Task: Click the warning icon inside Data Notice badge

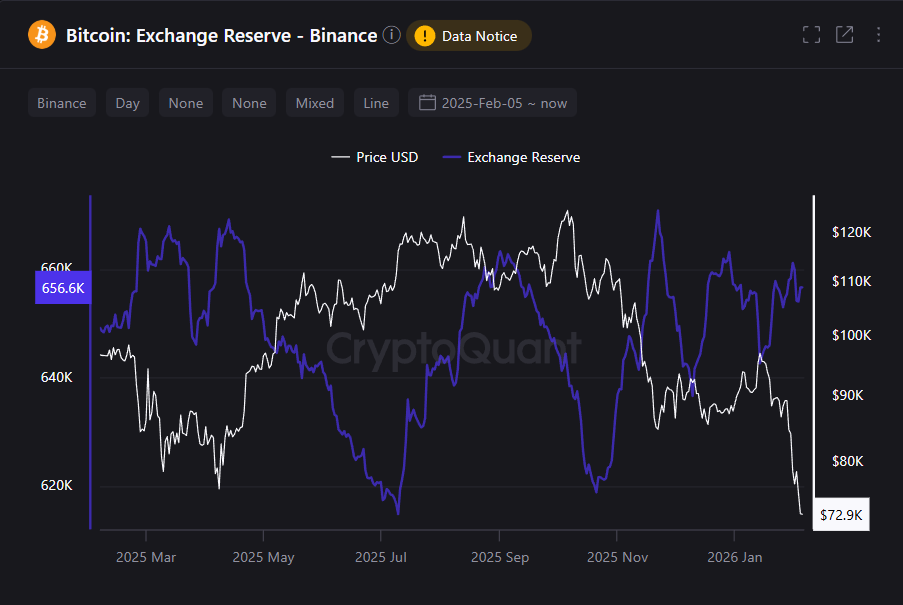Action: click(x=424, y=34)
